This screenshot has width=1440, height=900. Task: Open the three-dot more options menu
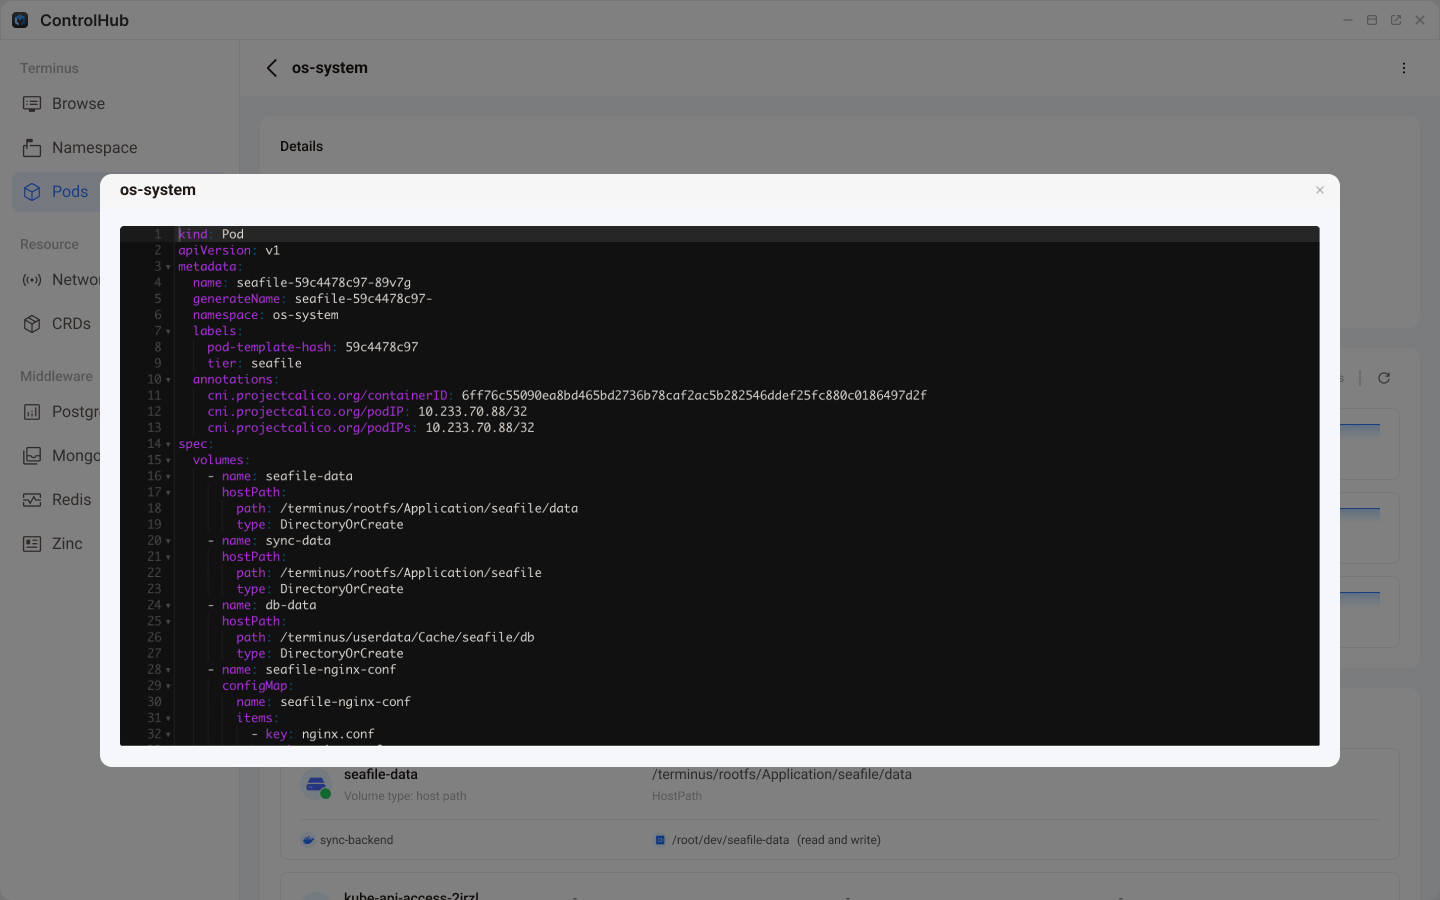[x=1403, y=68]
